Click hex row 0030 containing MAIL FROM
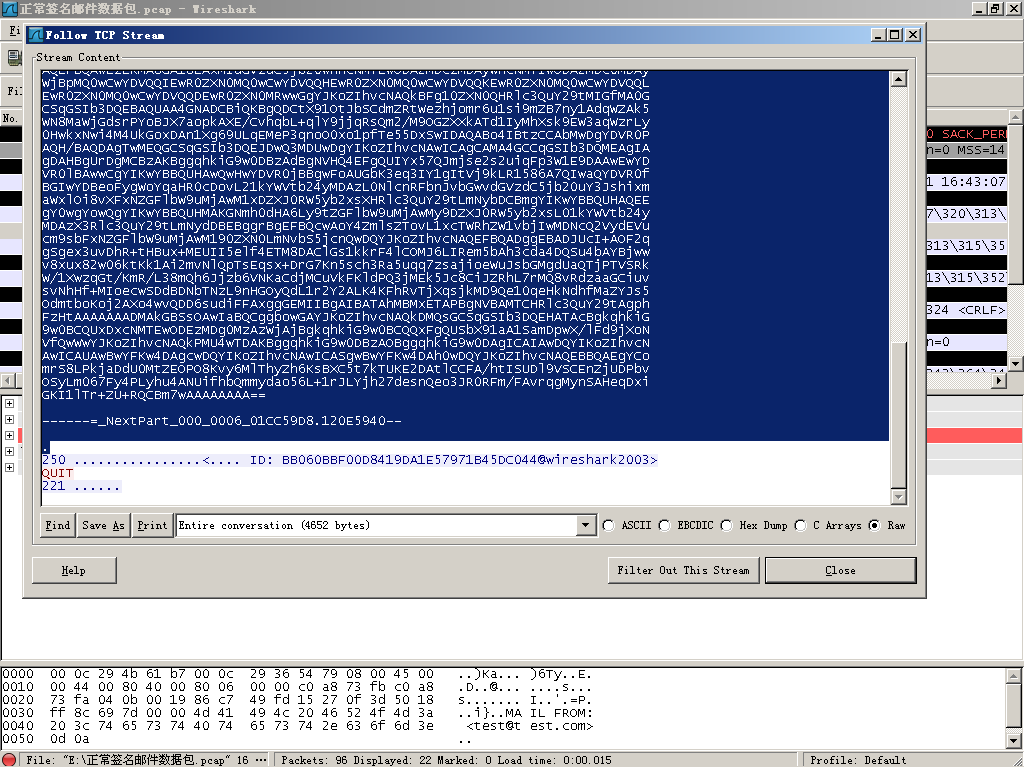Viewport: 1024px width, 768px height. [297, 712]
